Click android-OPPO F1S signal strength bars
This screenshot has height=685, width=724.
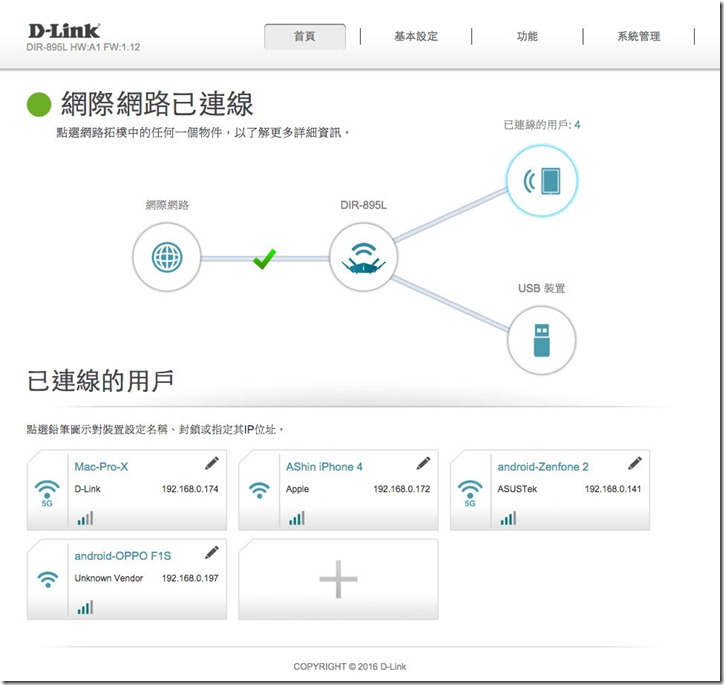pyautogui.click(x=85, y=607)
